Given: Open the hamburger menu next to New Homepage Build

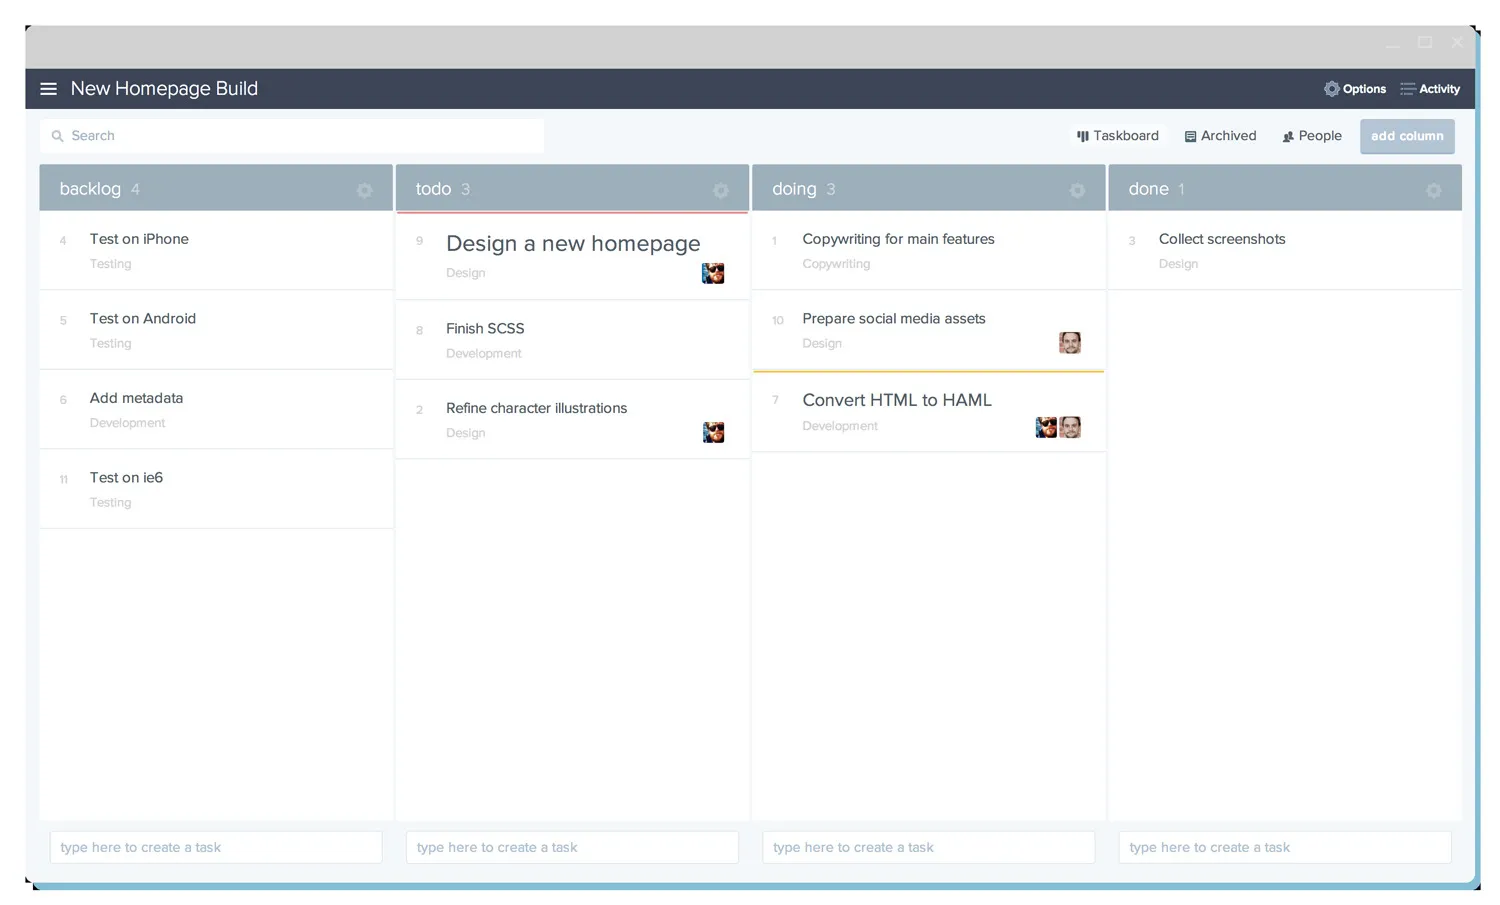Looking at the screenshot, I should point(48,88).
